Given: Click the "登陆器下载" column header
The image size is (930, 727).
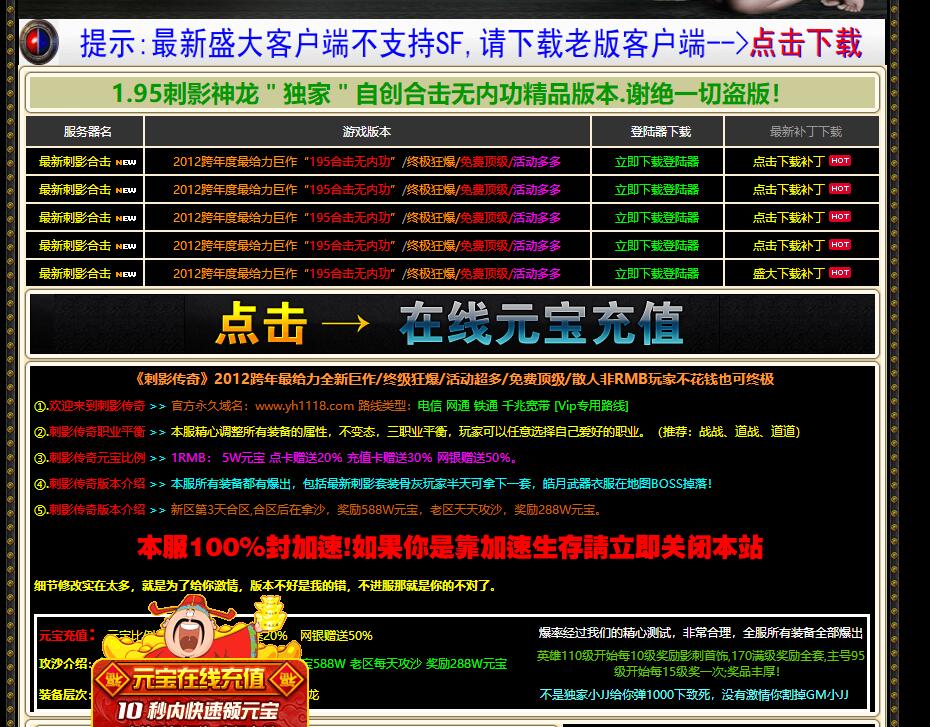Looking at the screenshot, I should pos(660,132).
